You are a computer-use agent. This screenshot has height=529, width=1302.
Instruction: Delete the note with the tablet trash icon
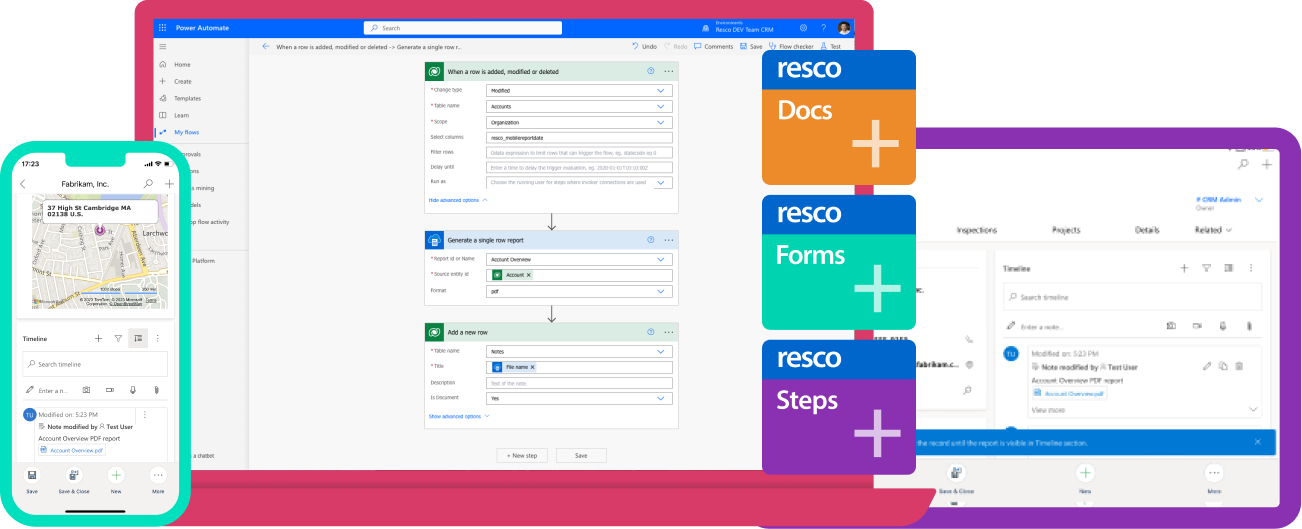pyautogui.click(x=1239, y=367)
